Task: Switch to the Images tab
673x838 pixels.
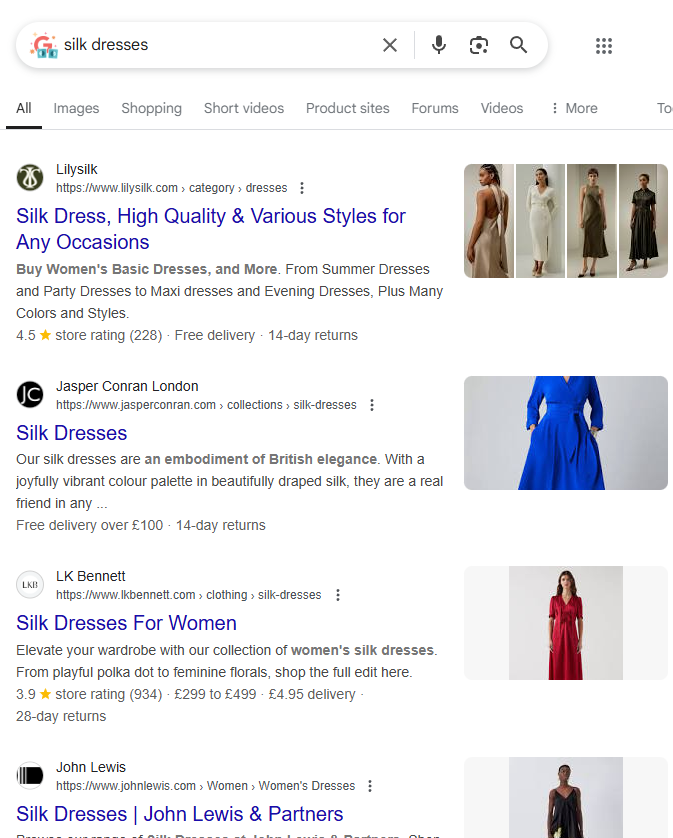Action: [76, 108]
